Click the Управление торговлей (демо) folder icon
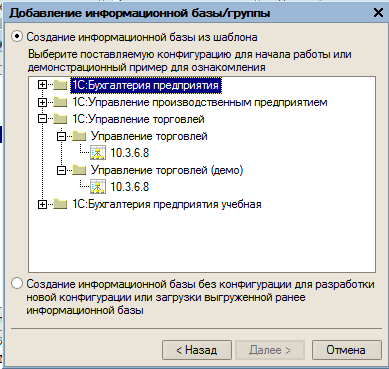This screenshot has height=369, width=389. [x=79, y=170]
